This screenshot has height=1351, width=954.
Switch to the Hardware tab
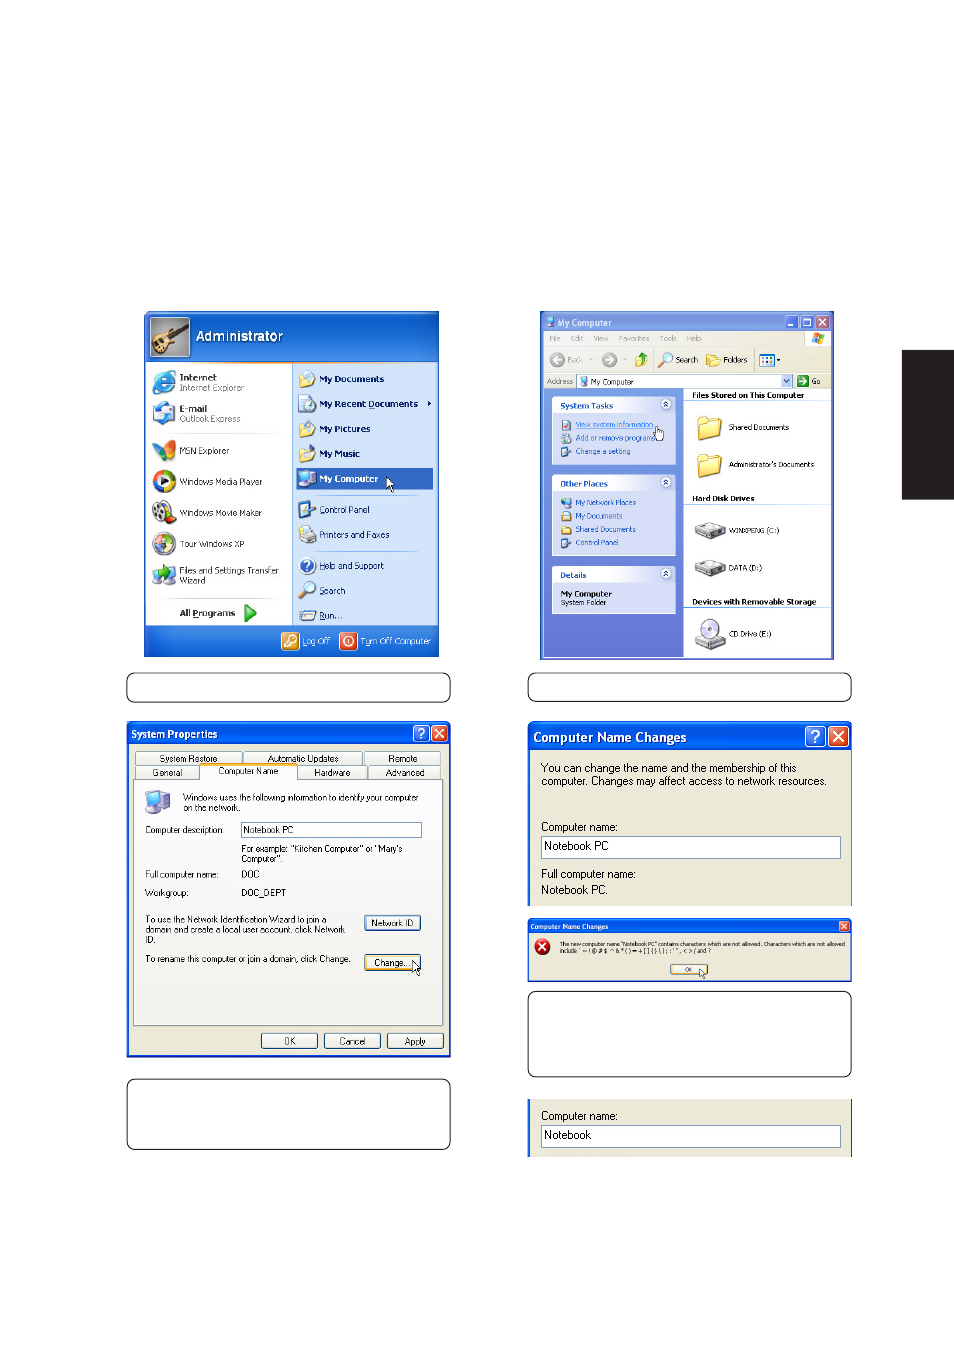332,772
